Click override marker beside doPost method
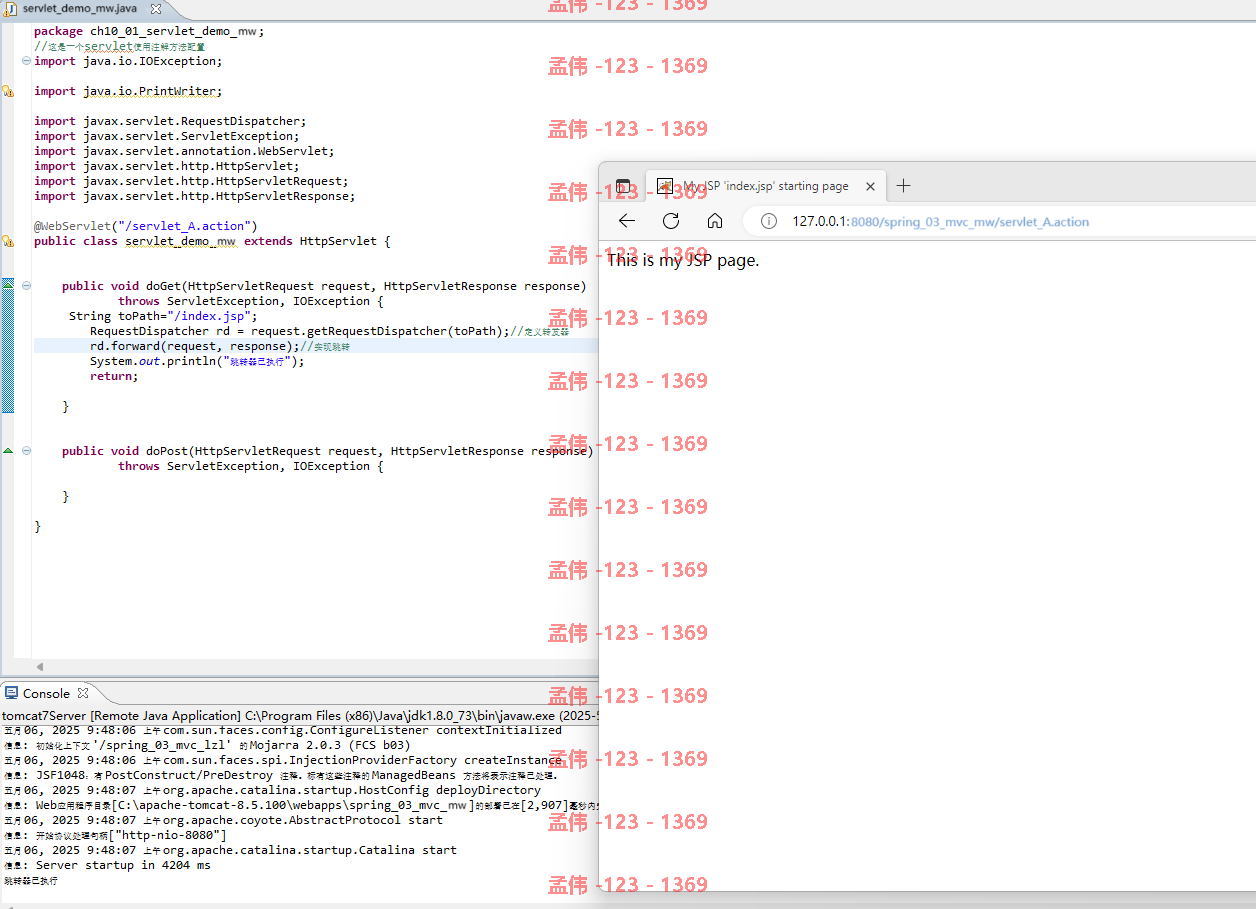 click(x=8, y=451)
